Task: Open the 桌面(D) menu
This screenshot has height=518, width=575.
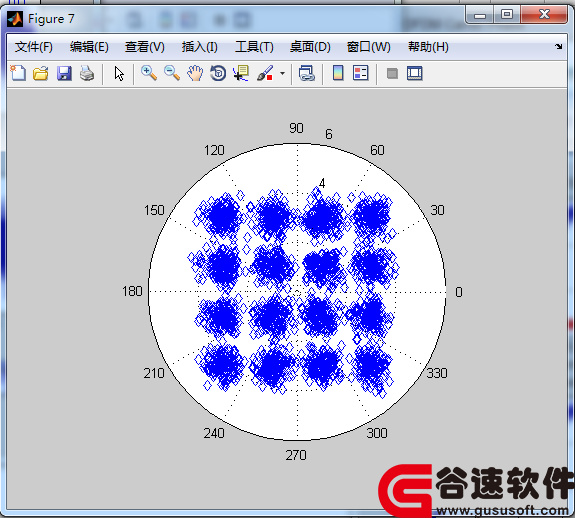Action: point(310,47)
